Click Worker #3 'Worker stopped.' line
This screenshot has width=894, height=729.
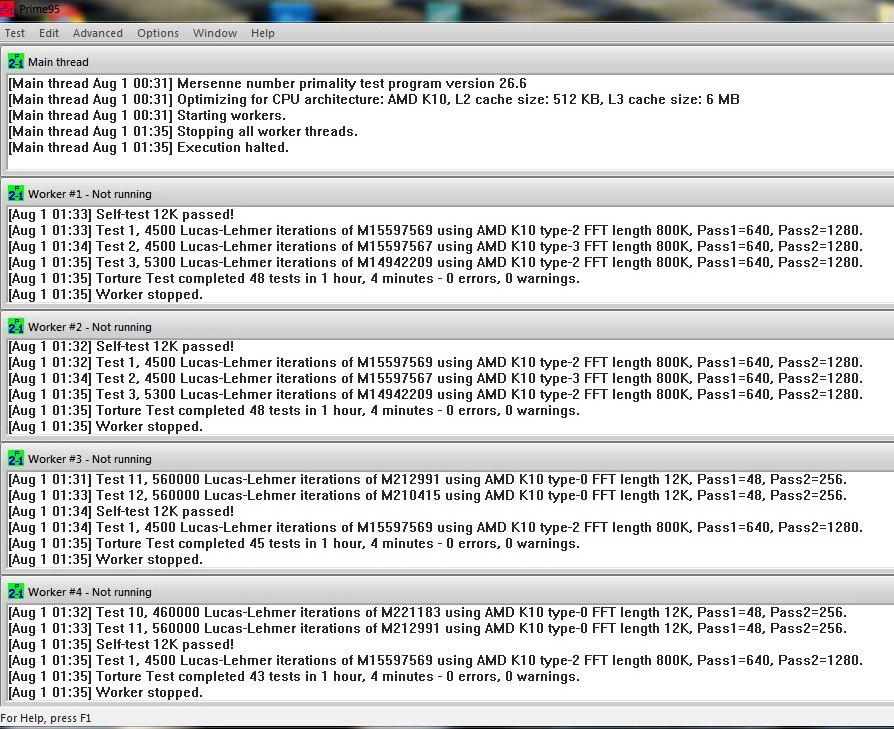click(105, 559)
